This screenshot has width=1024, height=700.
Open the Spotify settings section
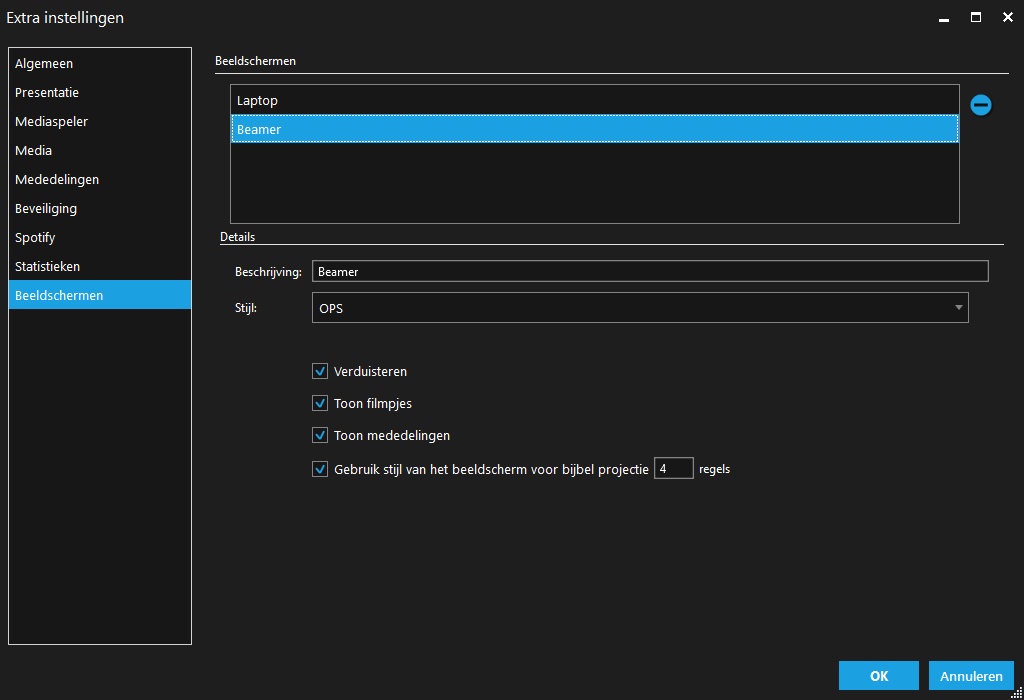[x=100, y=238]
